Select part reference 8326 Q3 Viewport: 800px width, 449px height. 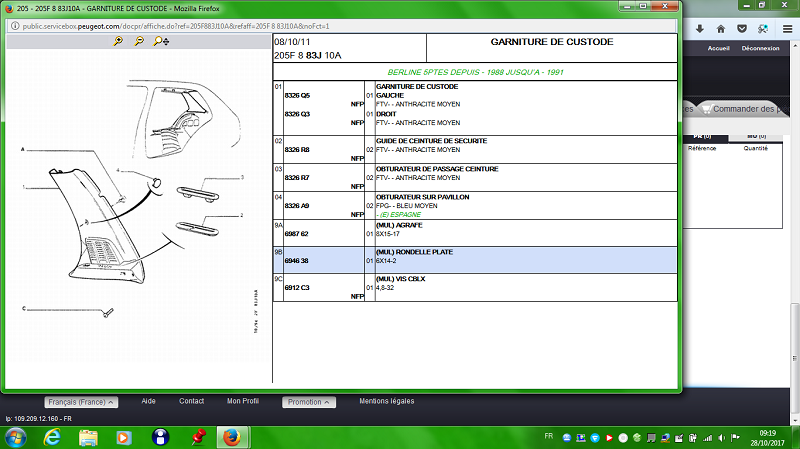(x=297, y=114)
